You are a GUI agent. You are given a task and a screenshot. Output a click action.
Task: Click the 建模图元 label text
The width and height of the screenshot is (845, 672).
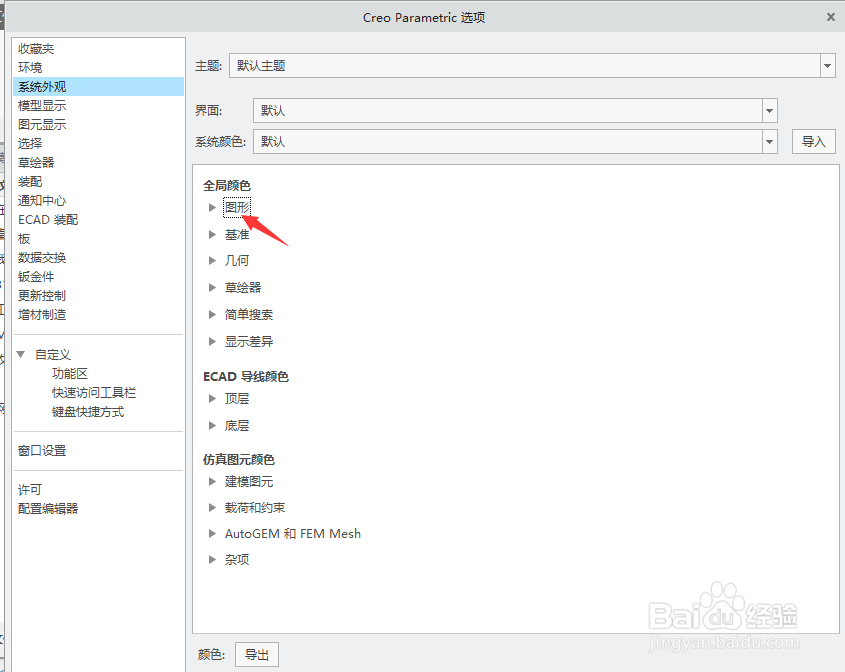(x=249, y=482)
